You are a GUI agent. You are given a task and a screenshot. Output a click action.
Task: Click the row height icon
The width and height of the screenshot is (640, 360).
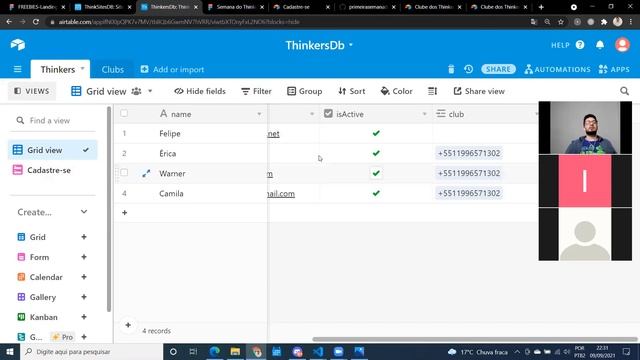(x=432, y=91)
